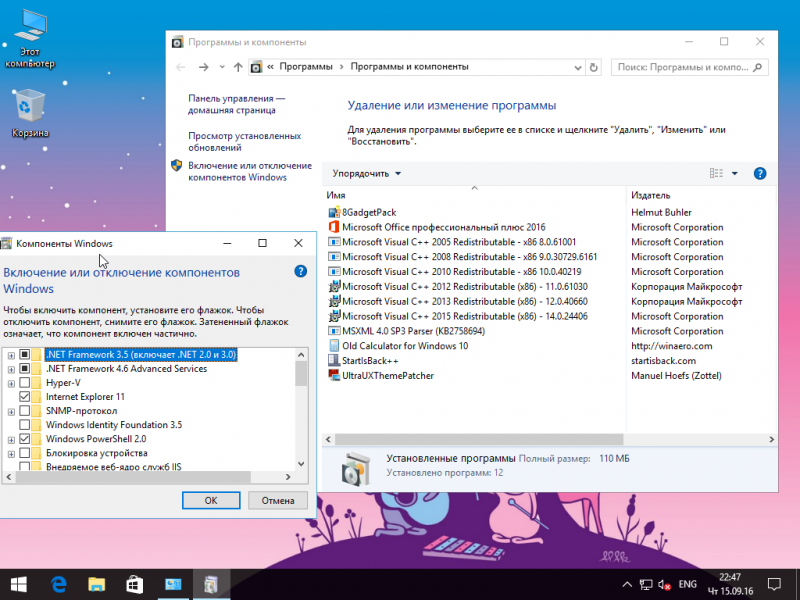
Task: Click the 8GadgetPack program icon
Action: 334,212
